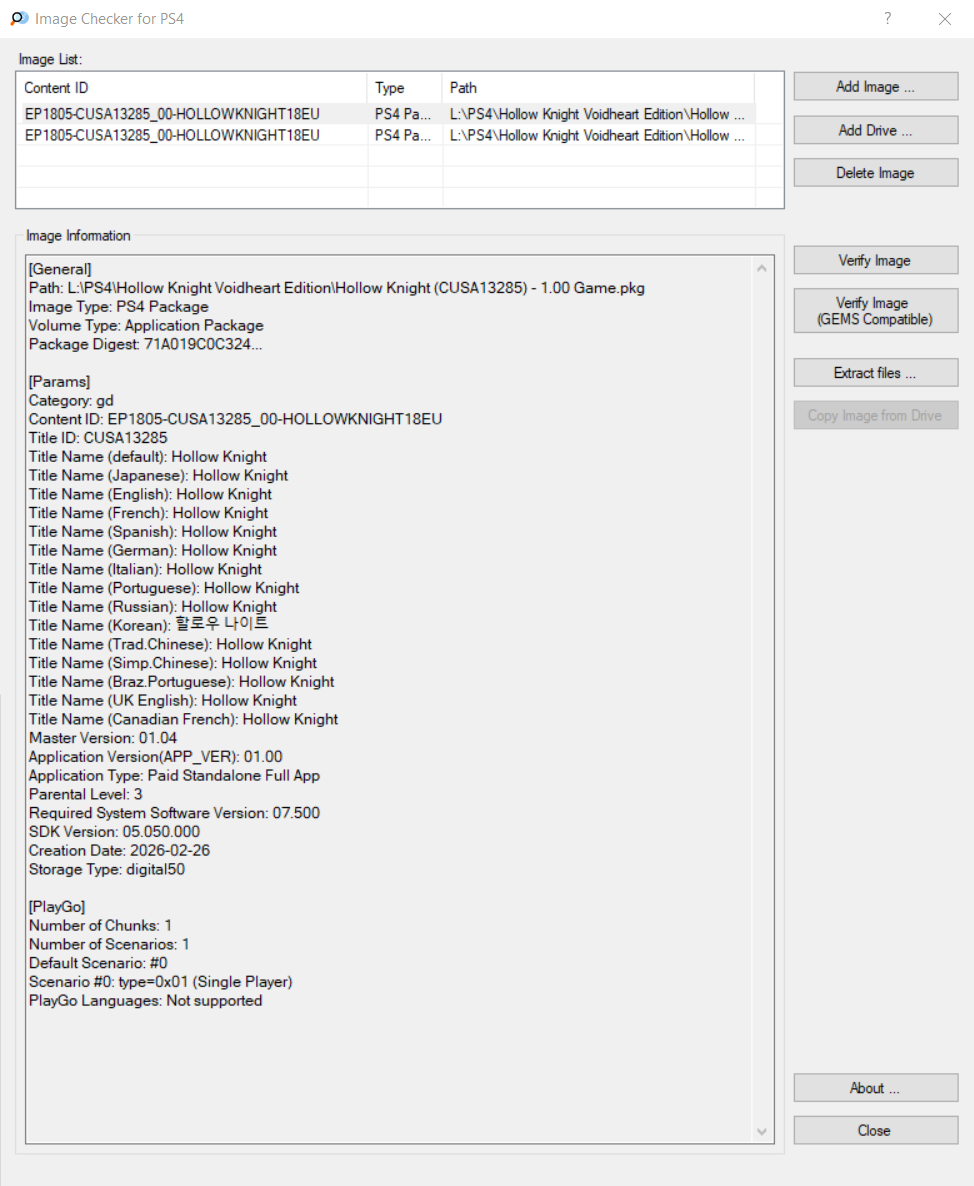The height and width of the screenshot is (1186, 974).
Task: Sort by the Content ID column header
Action: [193, 88]
